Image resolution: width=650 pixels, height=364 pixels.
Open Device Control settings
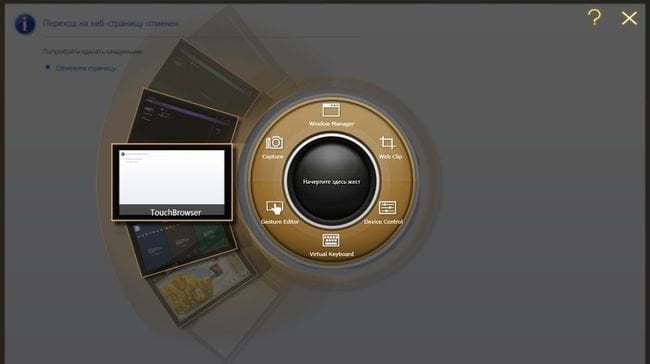click(384, 213)
